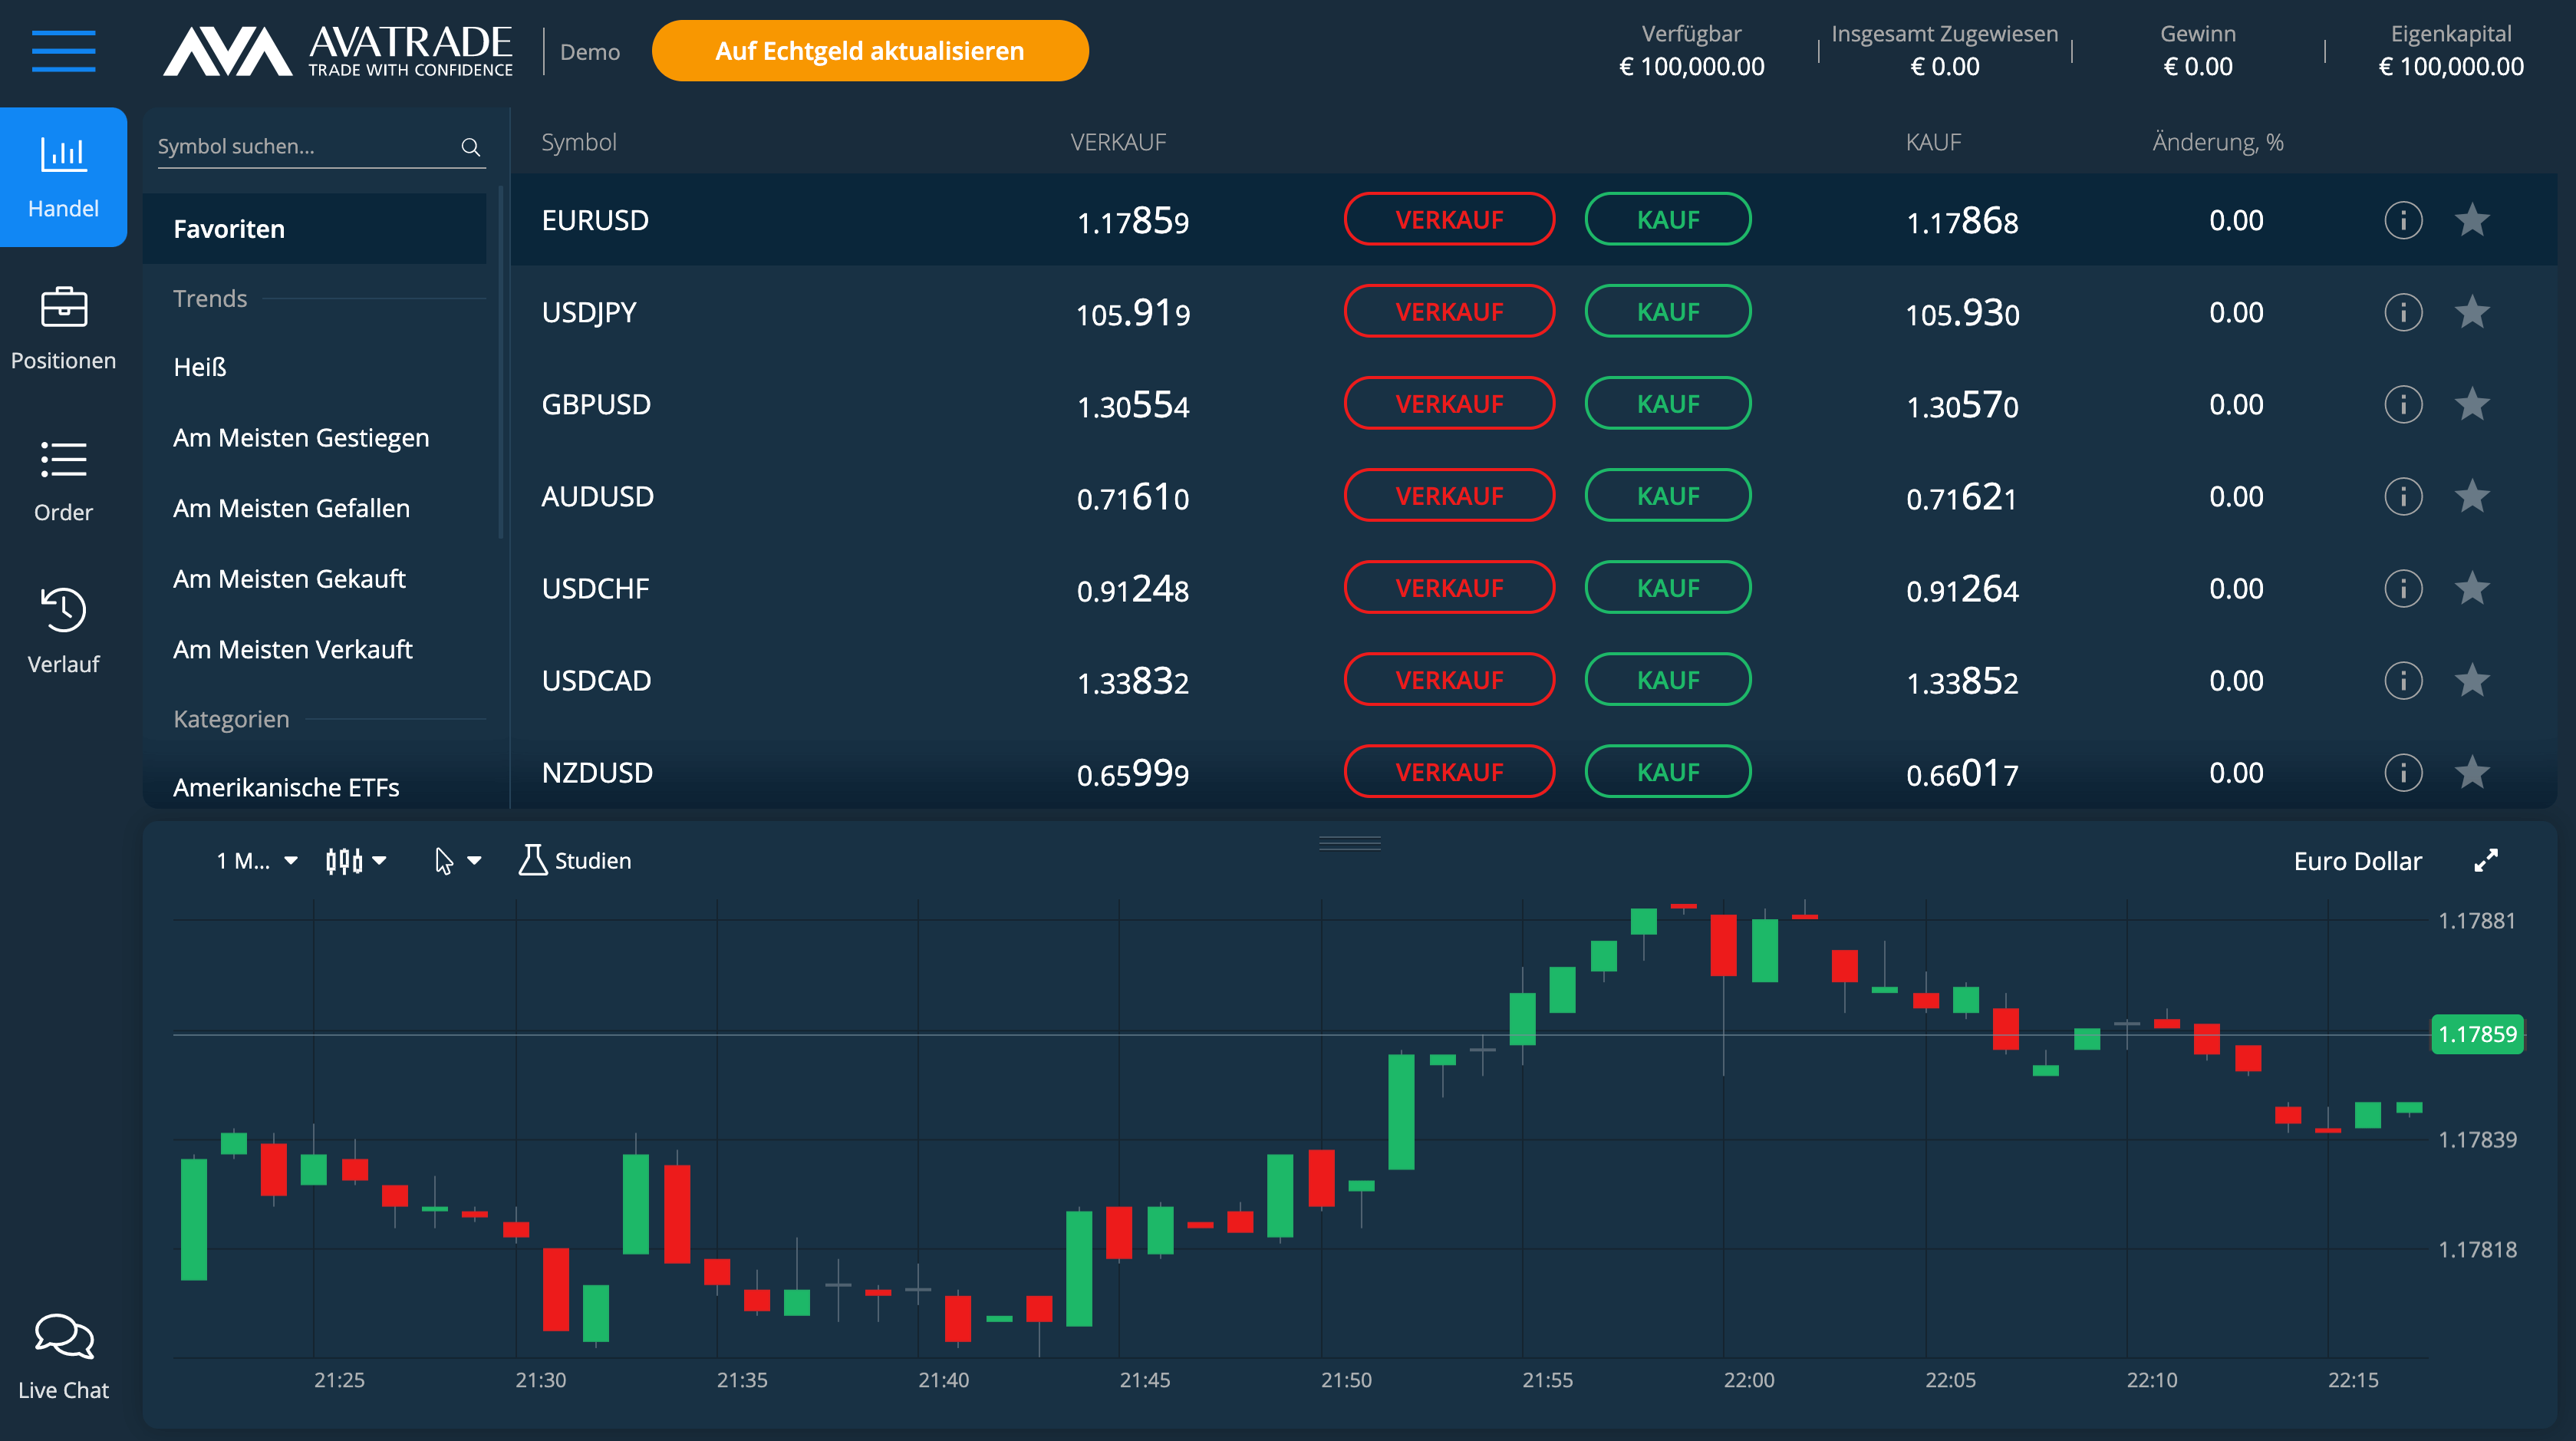
Task: Click VERKAUF for GBPUSD
Action: point(1449,403)
